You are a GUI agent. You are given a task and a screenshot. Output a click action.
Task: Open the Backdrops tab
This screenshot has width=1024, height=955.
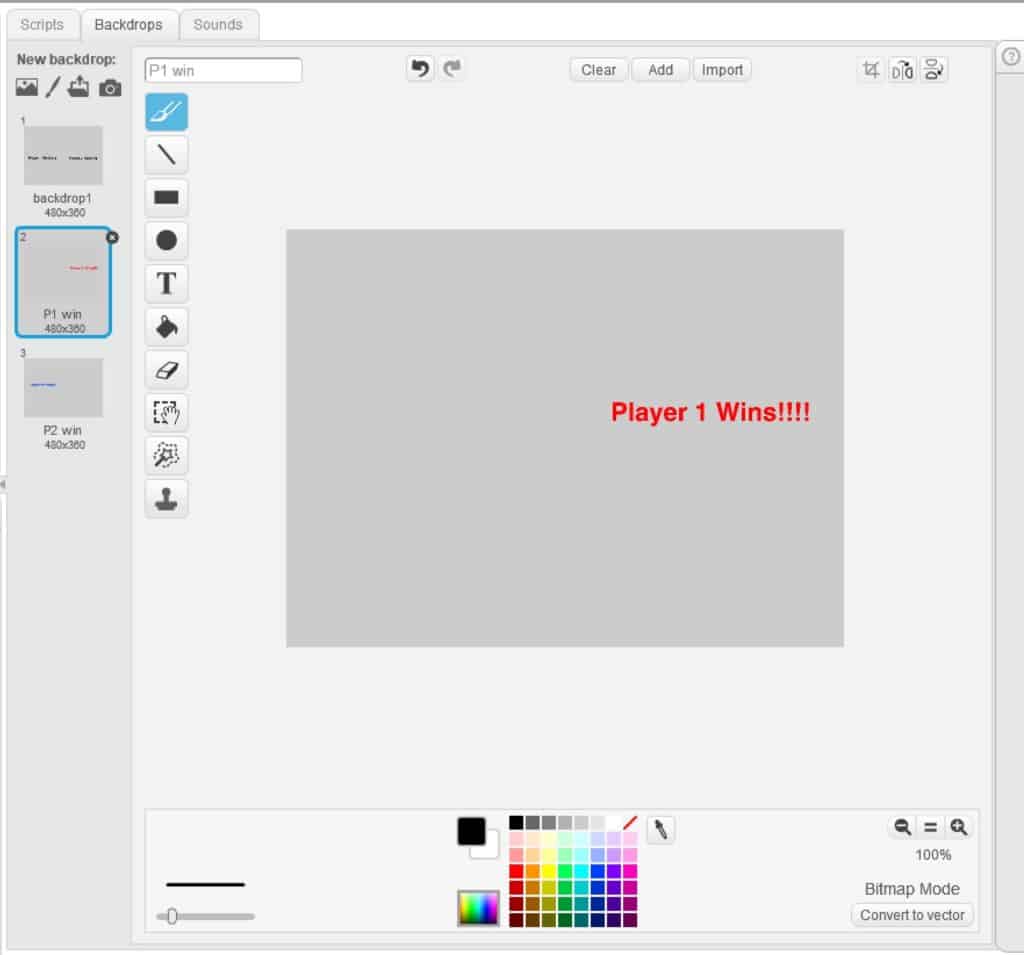[x=129, y=25]
